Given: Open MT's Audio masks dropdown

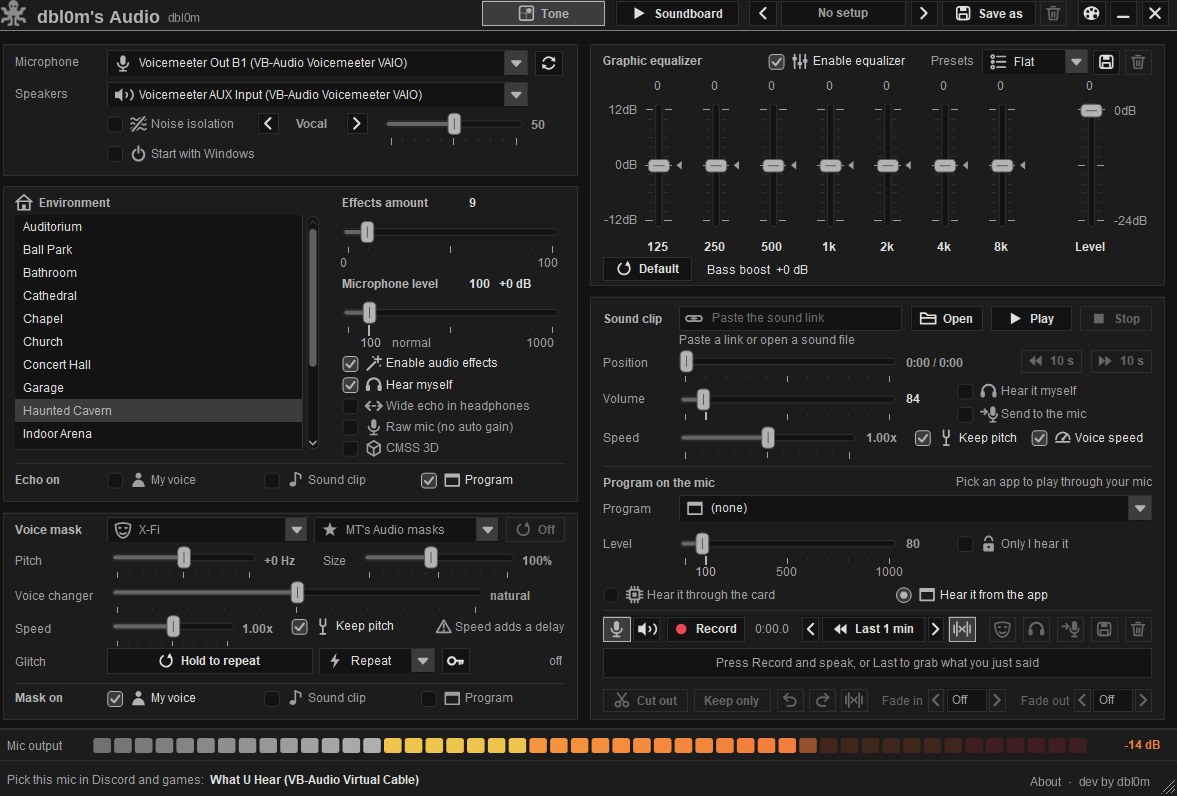Looking at the screenshot, I should pyautogui.click(x=488, y=529).
